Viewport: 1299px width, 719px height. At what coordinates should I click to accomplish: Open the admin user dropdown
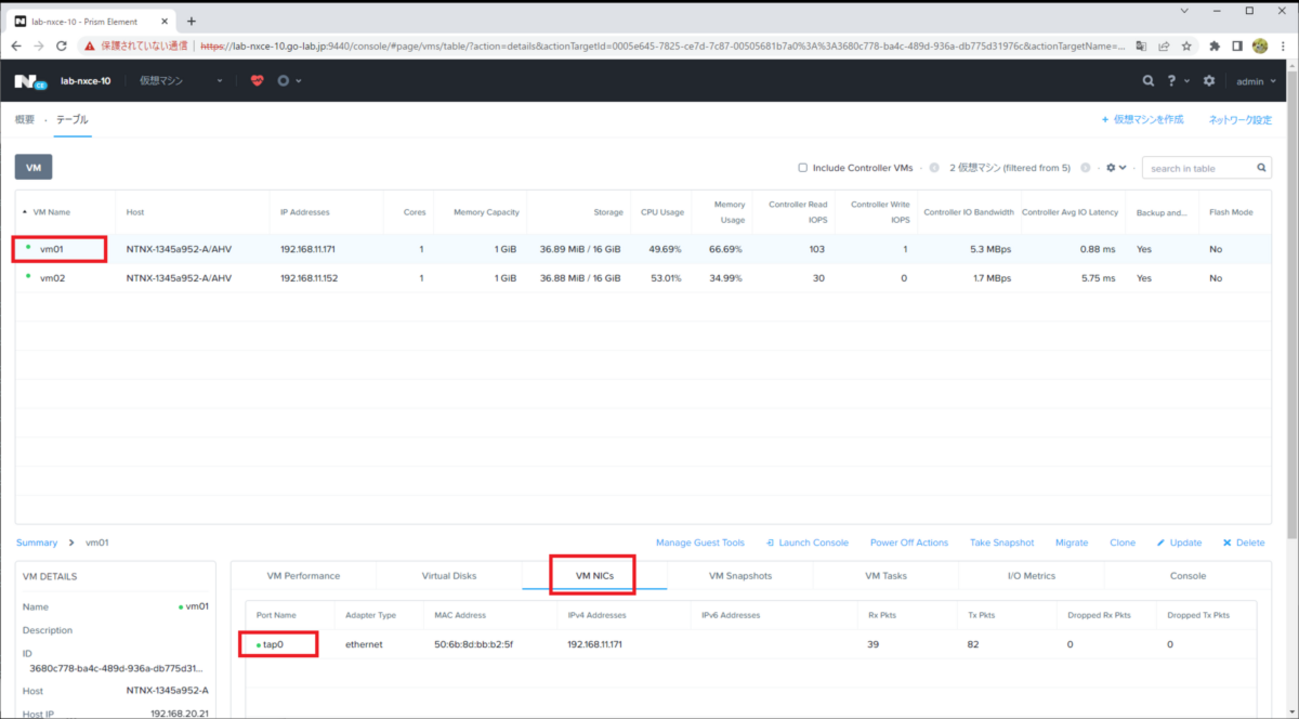click(1255, 81)
